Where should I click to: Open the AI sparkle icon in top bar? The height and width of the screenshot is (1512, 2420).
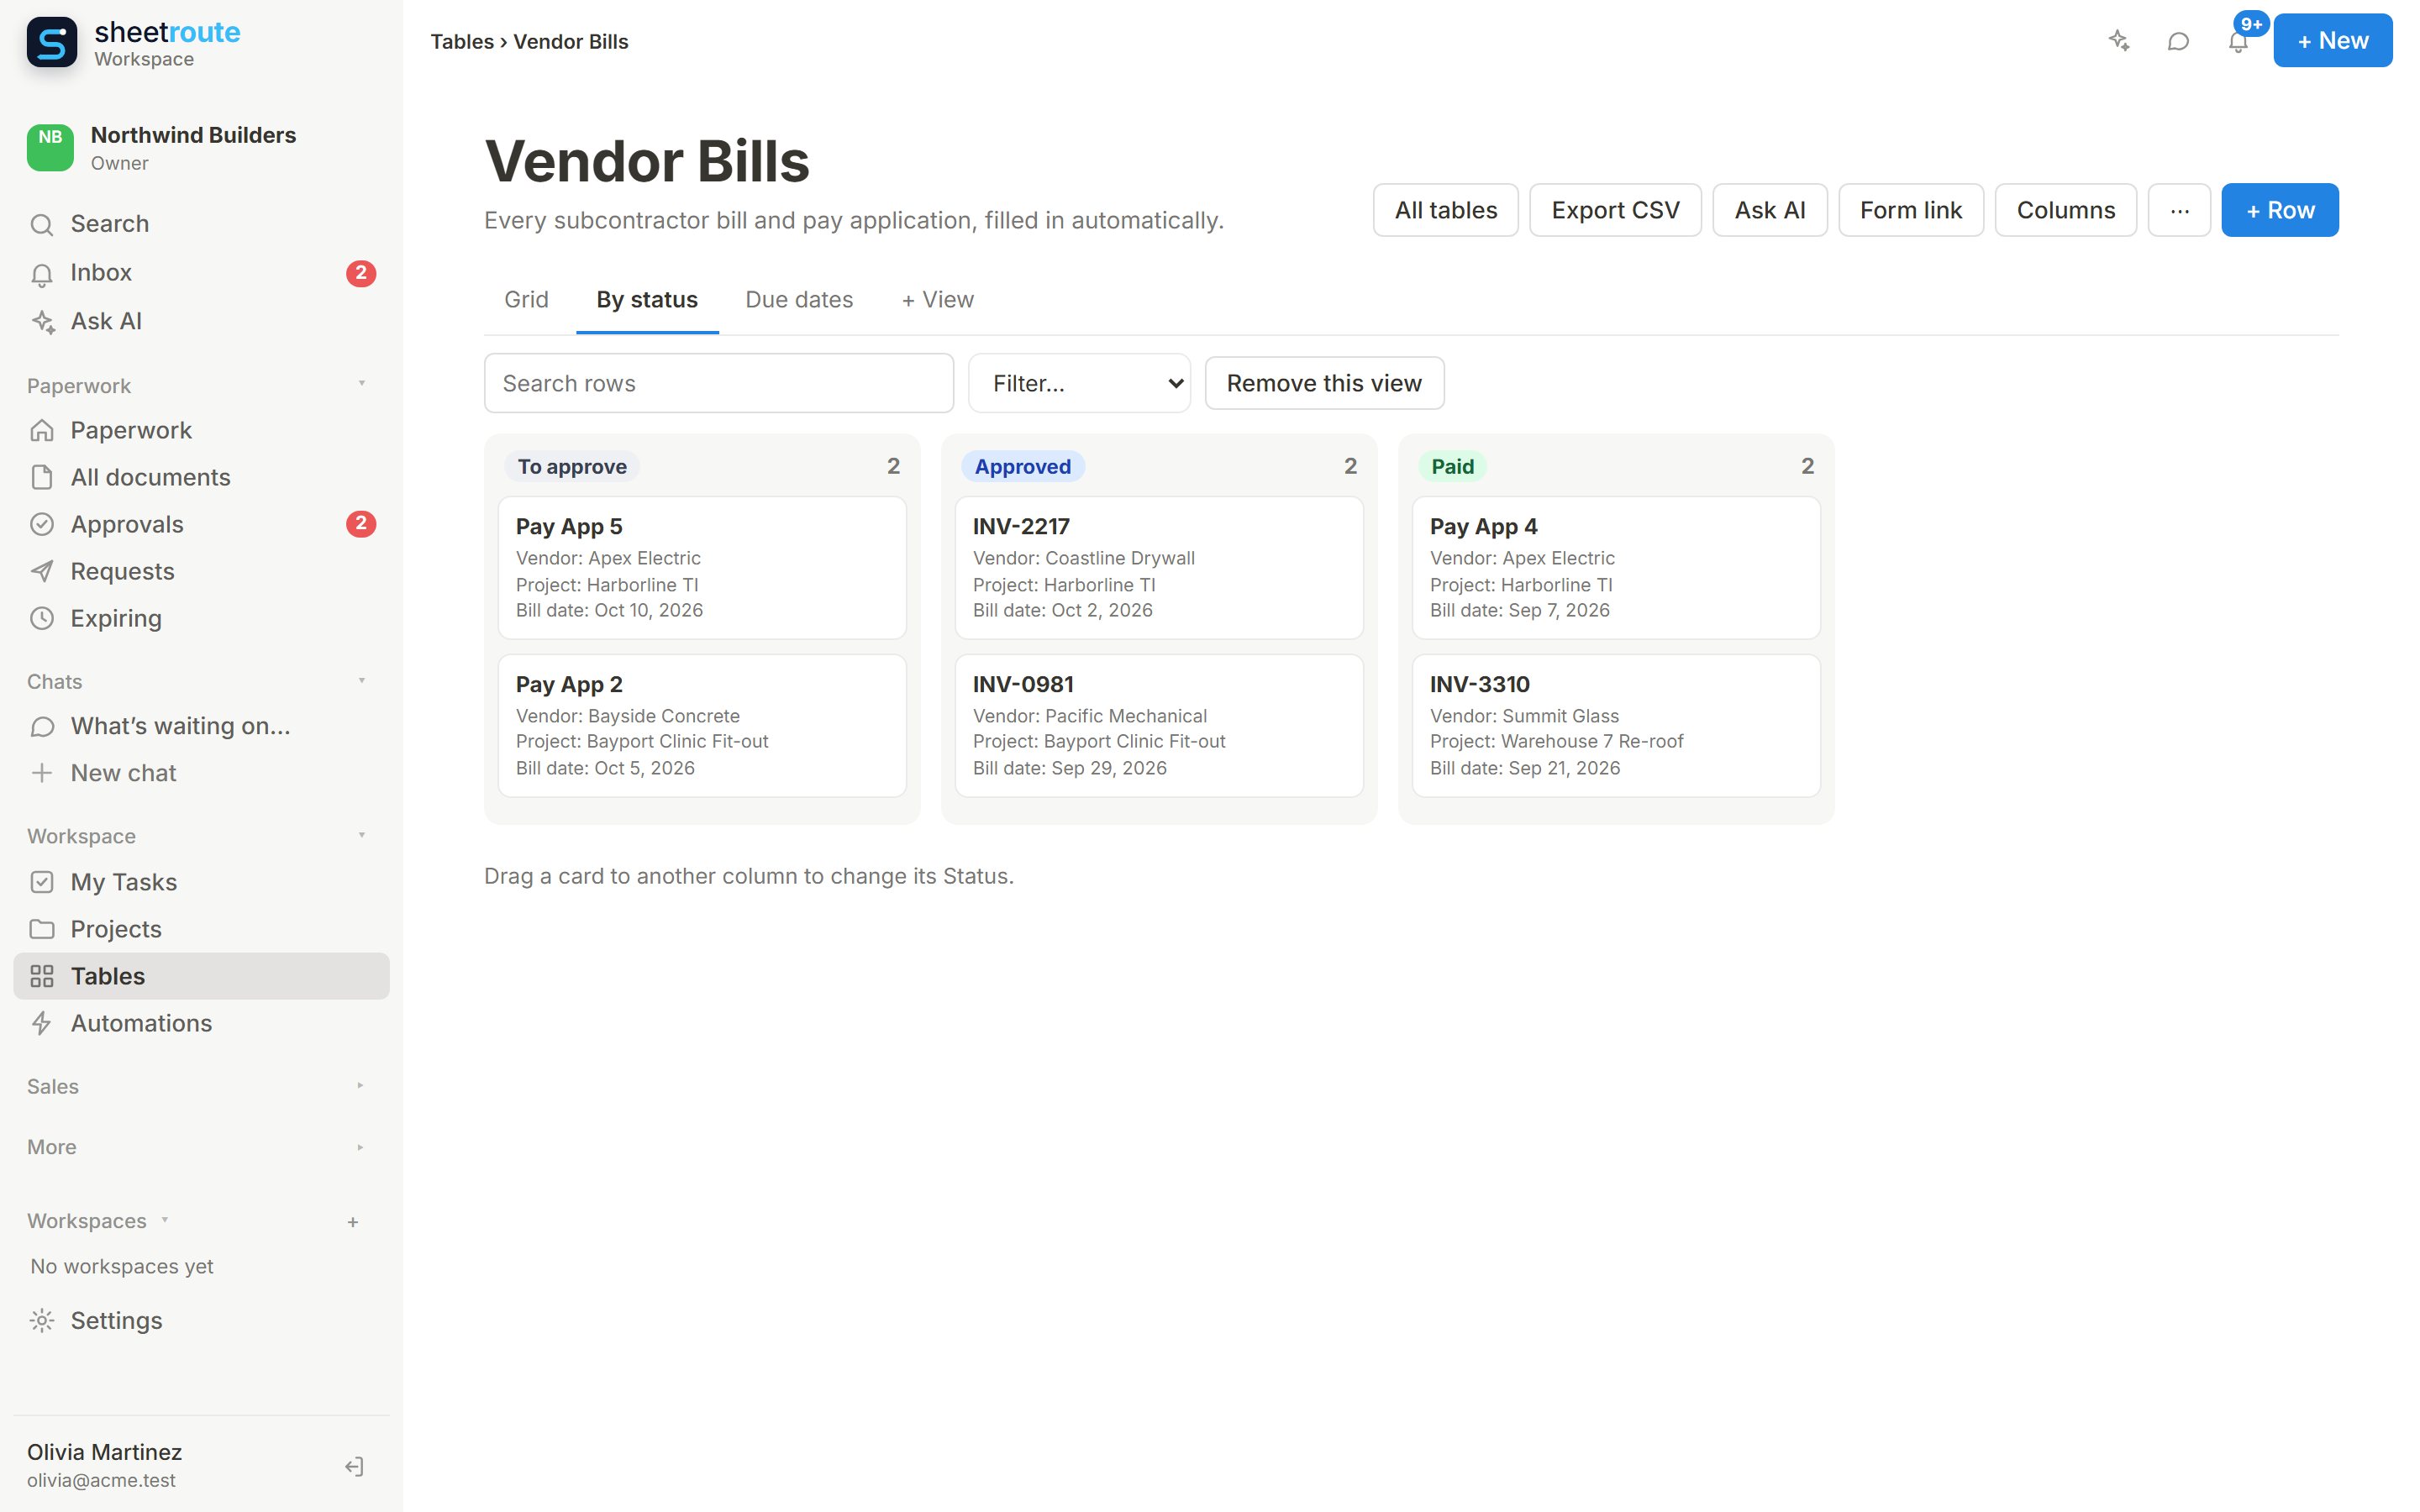point(2118,41)
